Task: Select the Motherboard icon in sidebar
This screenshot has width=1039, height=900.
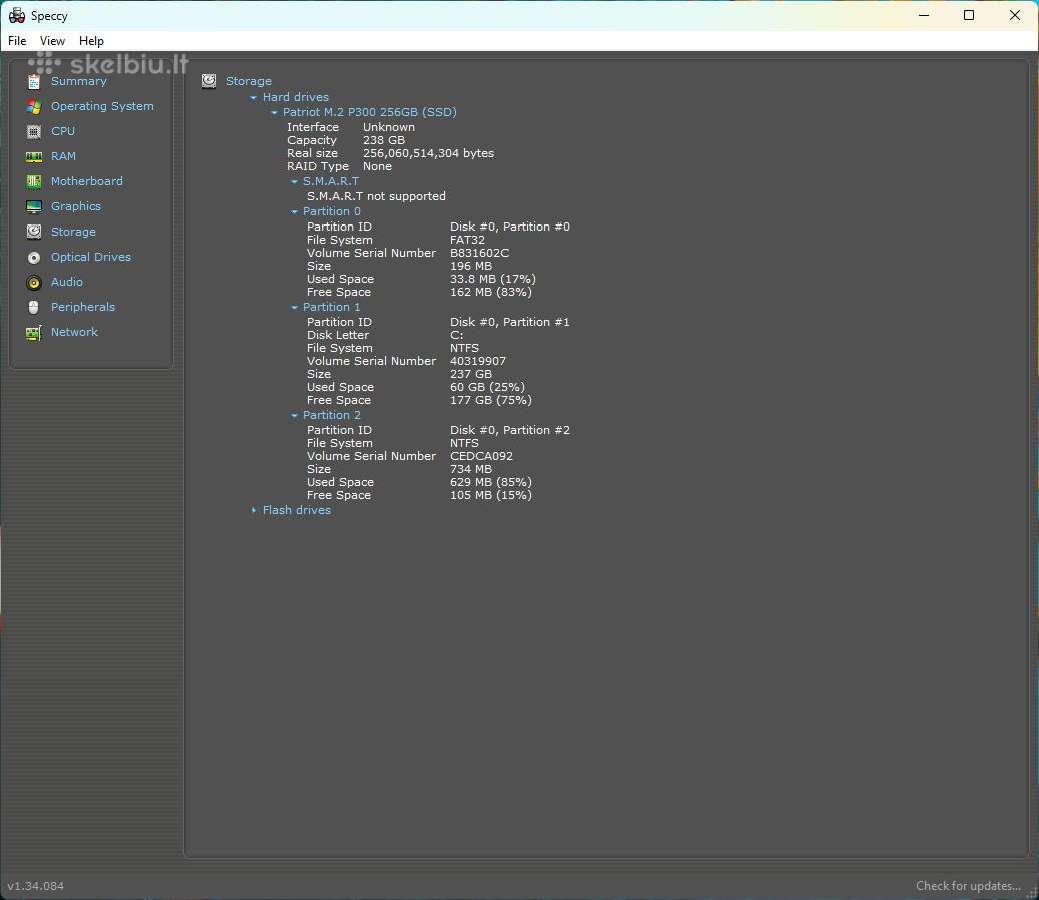Action: [34, 181]
